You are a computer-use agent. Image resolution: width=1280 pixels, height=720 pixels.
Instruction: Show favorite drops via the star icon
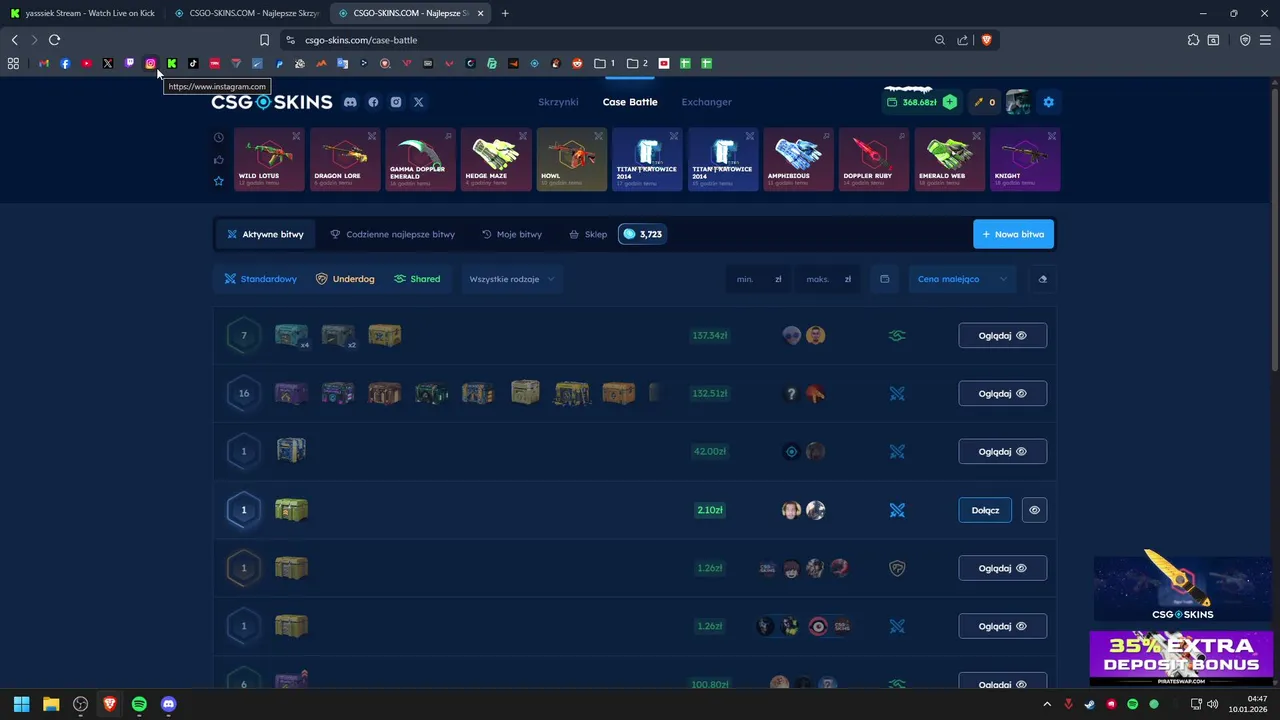(219, 181)
